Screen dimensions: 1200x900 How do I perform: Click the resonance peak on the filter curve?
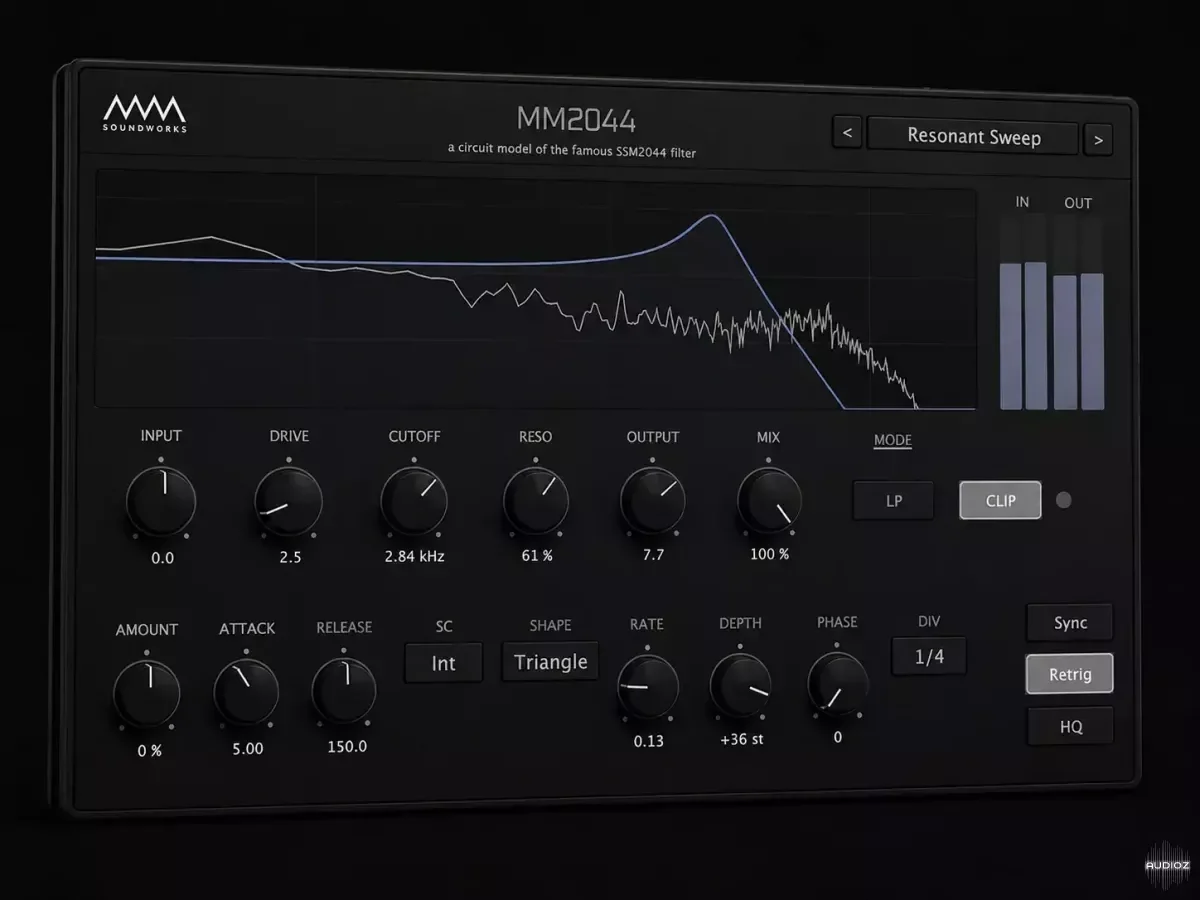pos(712,215)
